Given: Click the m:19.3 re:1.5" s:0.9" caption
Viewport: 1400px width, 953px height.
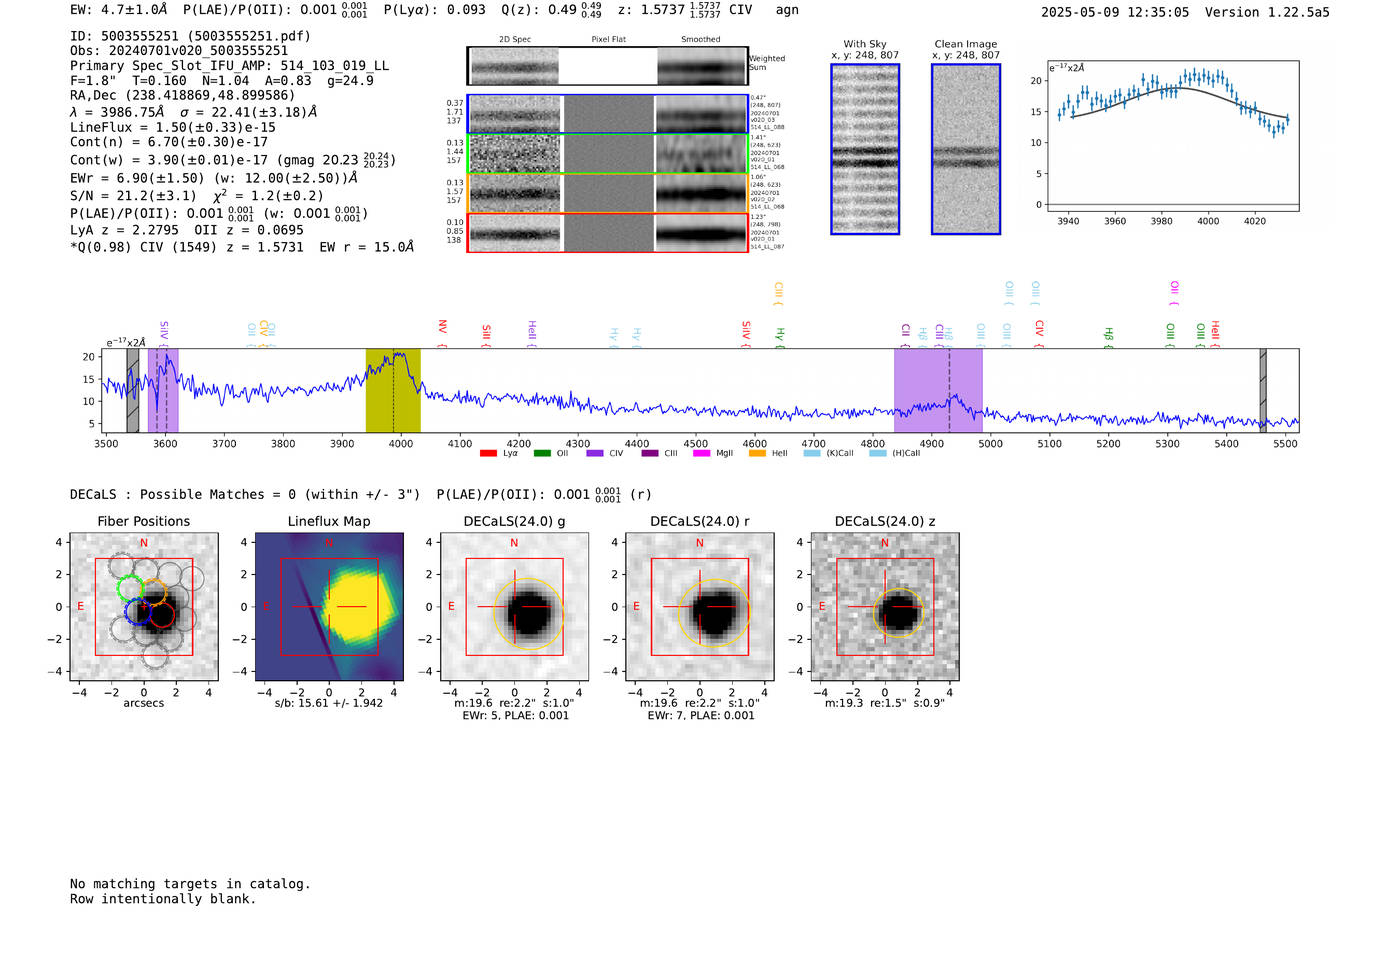Looking at the screenshot, I should 885,703.
